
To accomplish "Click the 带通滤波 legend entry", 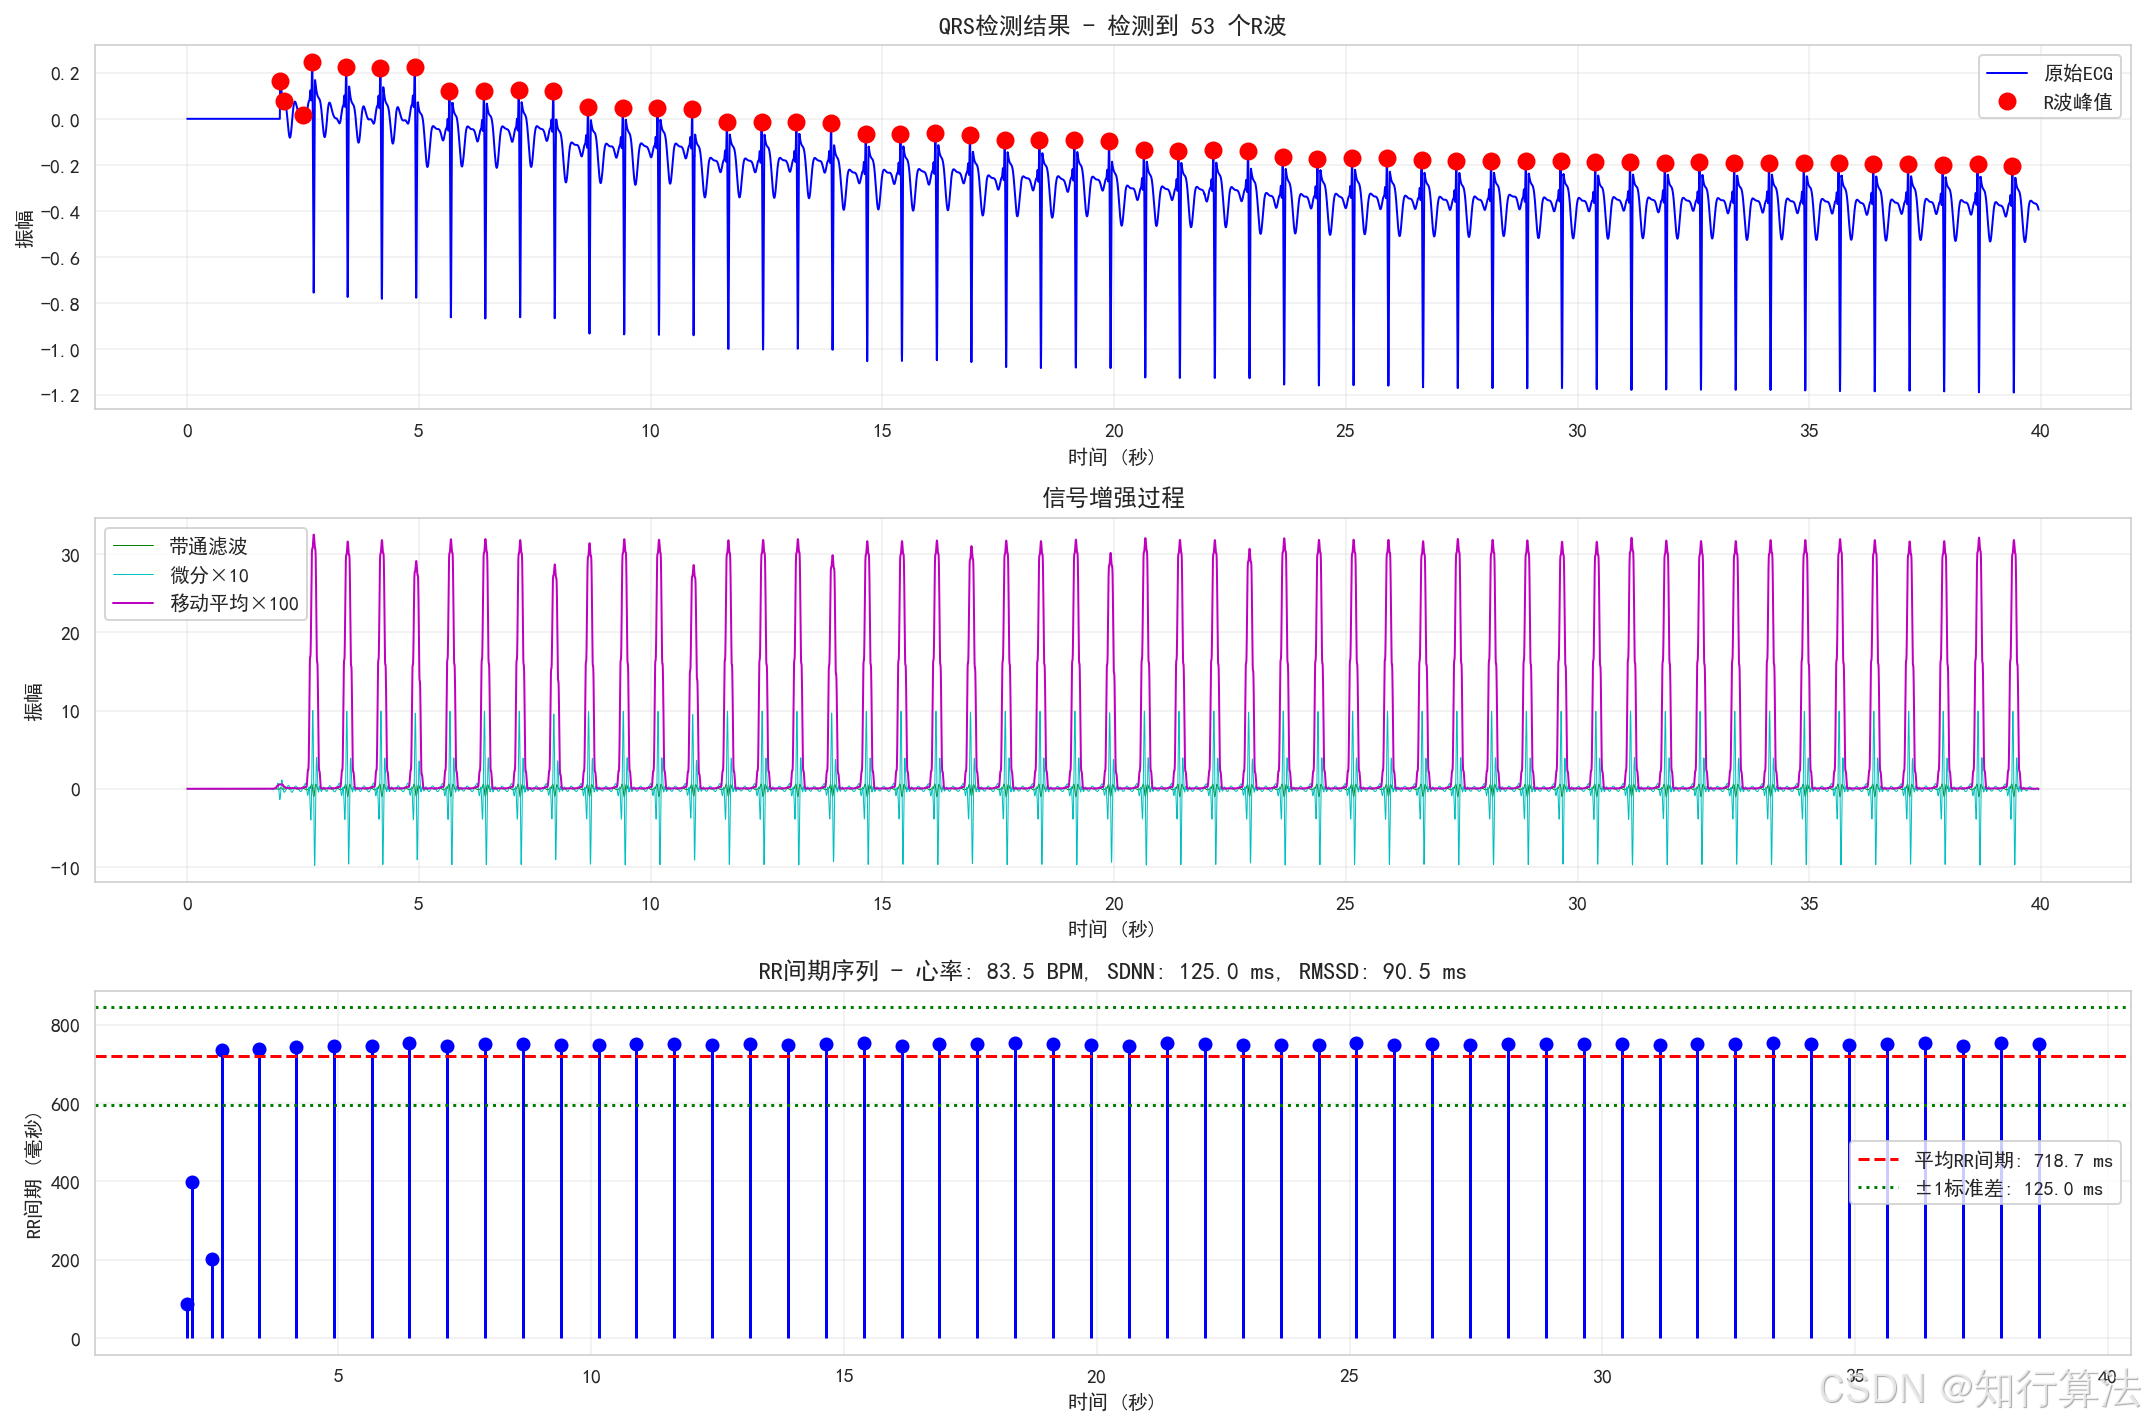I will pyautogui.click(x=207, y=546).
